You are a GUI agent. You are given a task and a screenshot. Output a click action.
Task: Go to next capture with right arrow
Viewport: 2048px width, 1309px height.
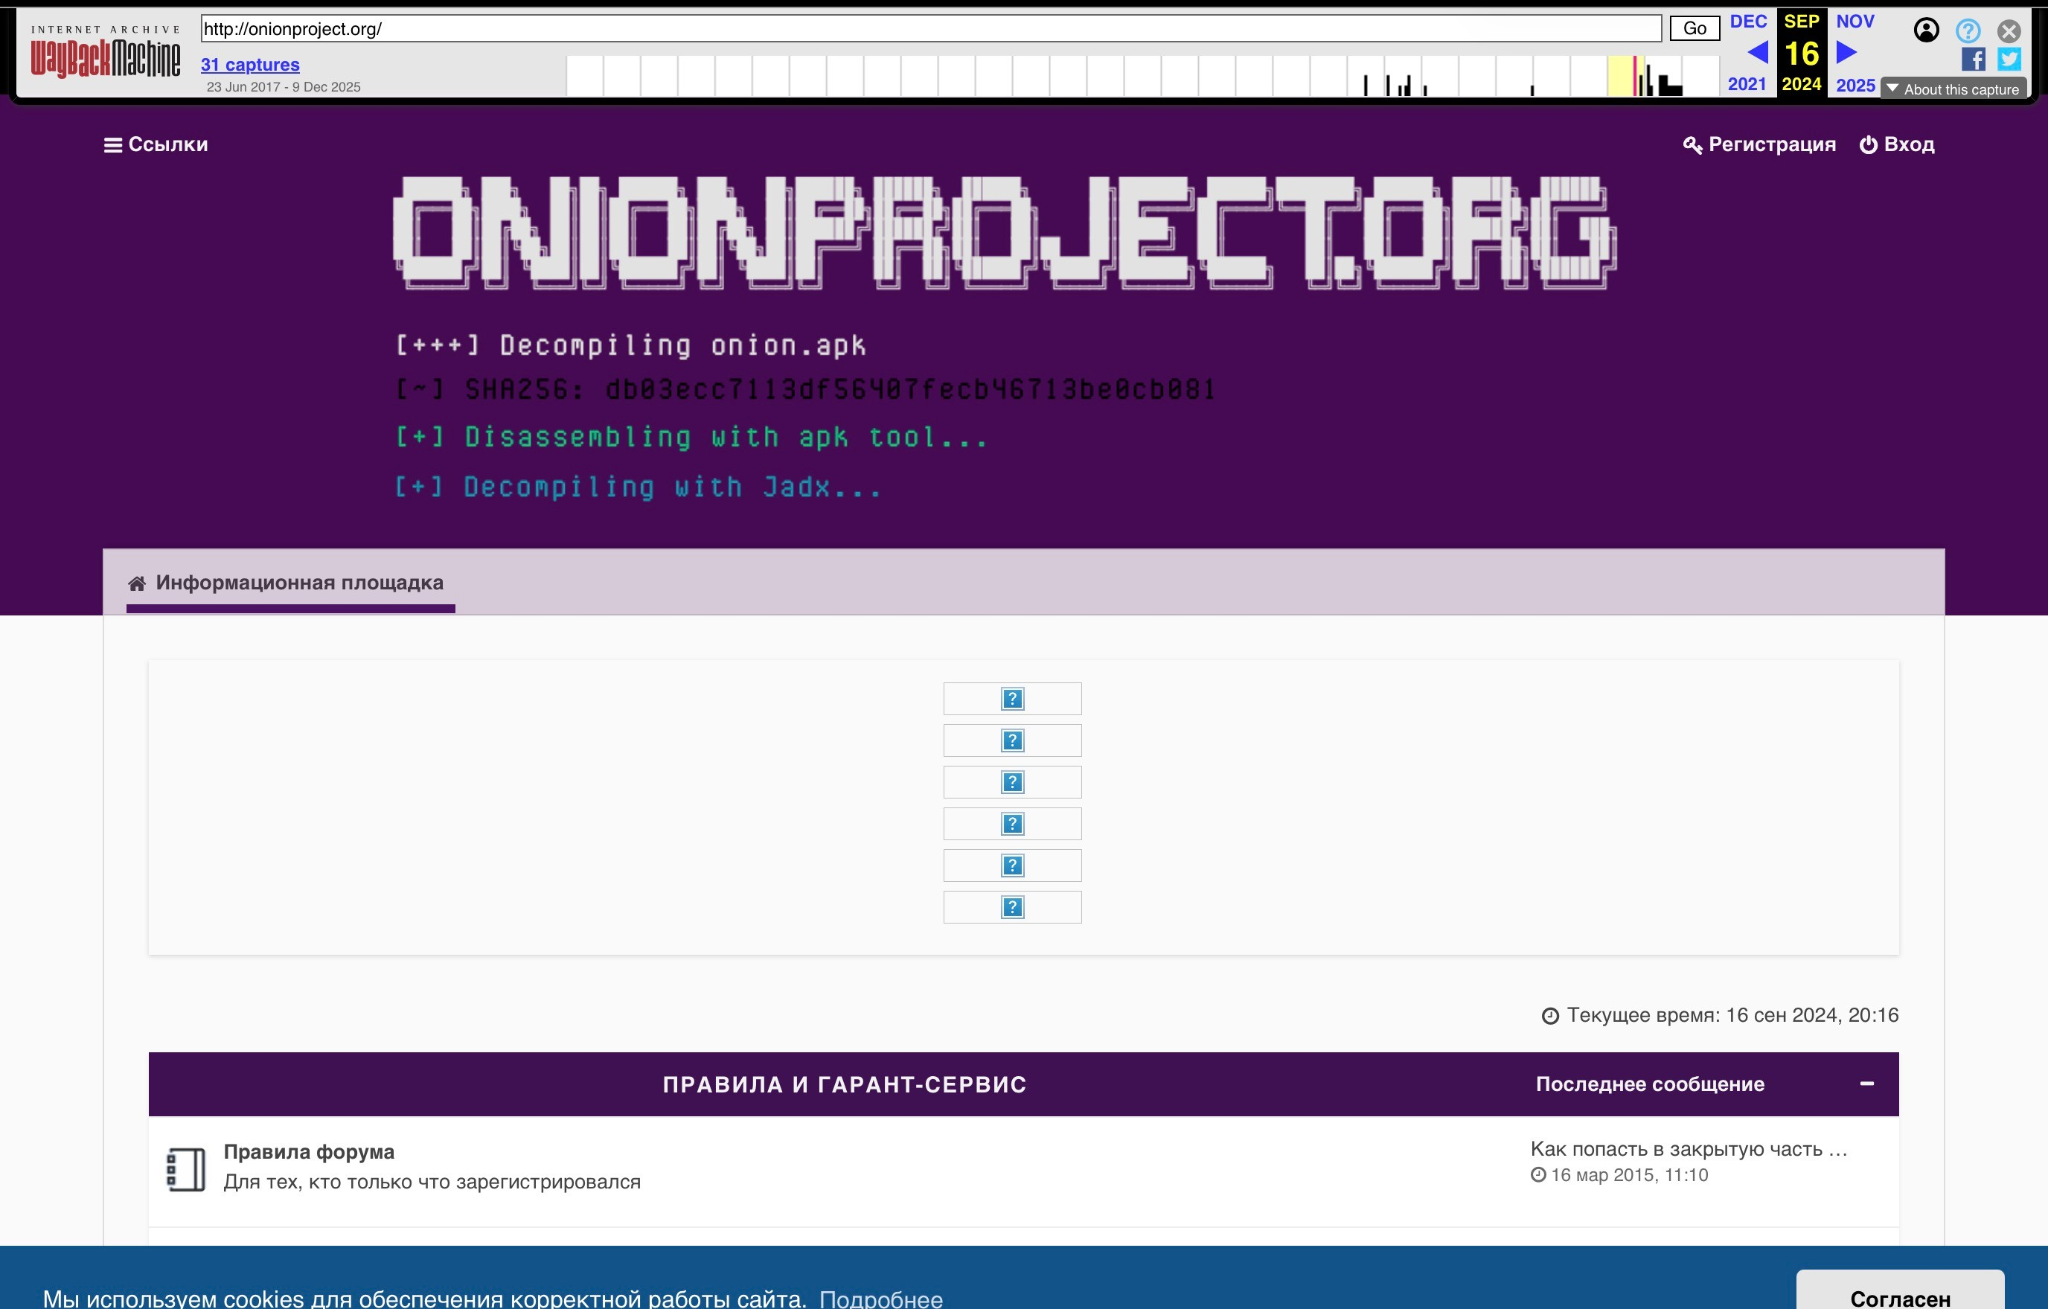[x=1847, y=53]
